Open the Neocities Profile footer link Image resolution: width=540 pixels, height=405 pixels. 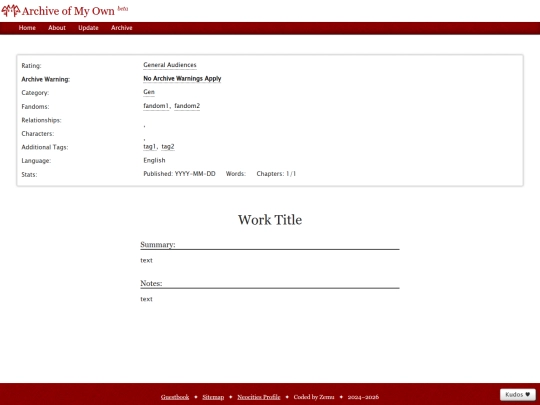[259, 397]
